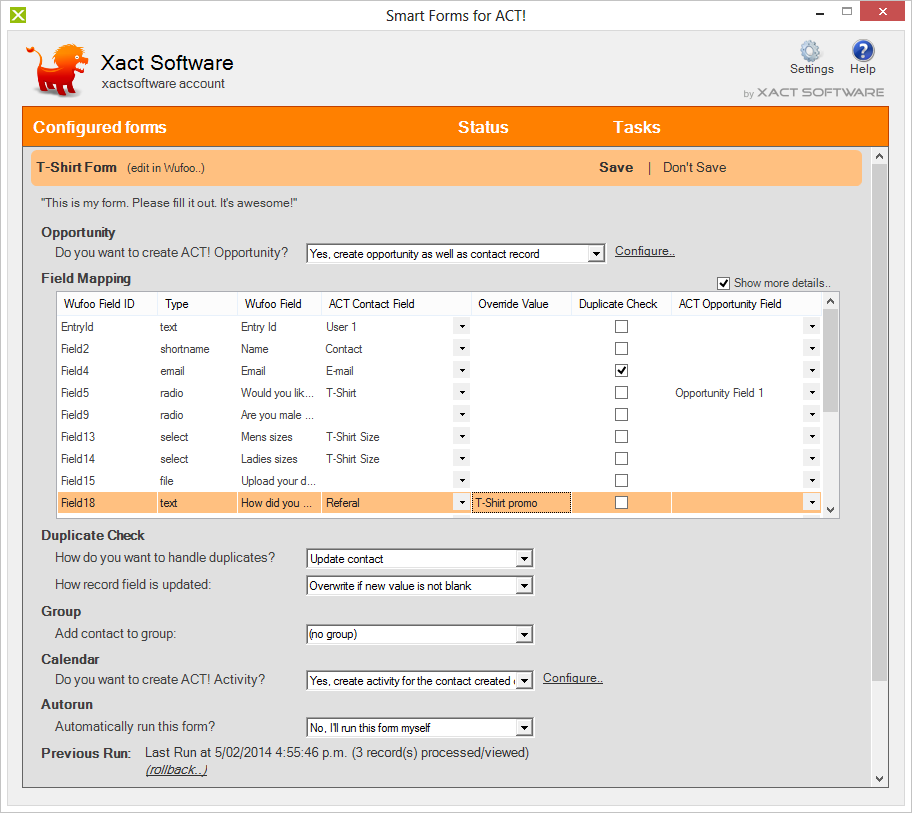Click the Xact Software lion logo
The image size is (912, 813).
pos(57,69)
